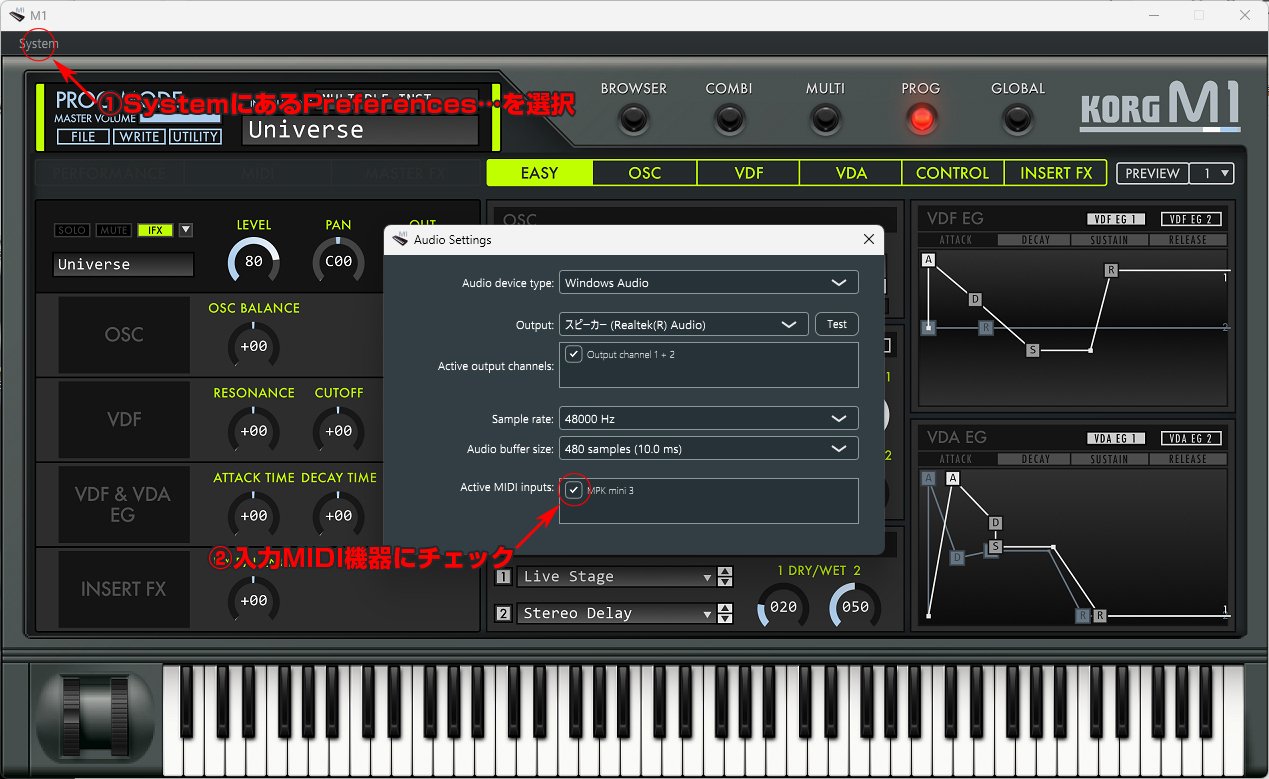
Task: Click the INSERT FX section knob
Action: (x=254, y=600)
